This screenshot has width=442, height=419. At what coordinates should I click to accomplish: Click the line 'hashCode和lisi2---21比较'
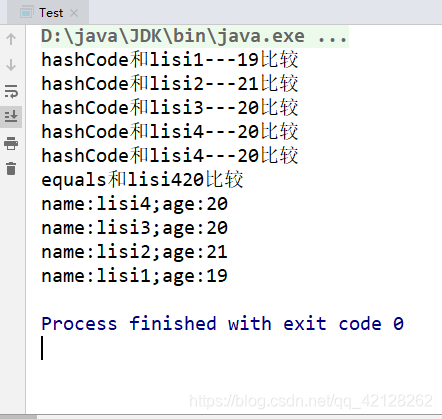click(170, 84)
